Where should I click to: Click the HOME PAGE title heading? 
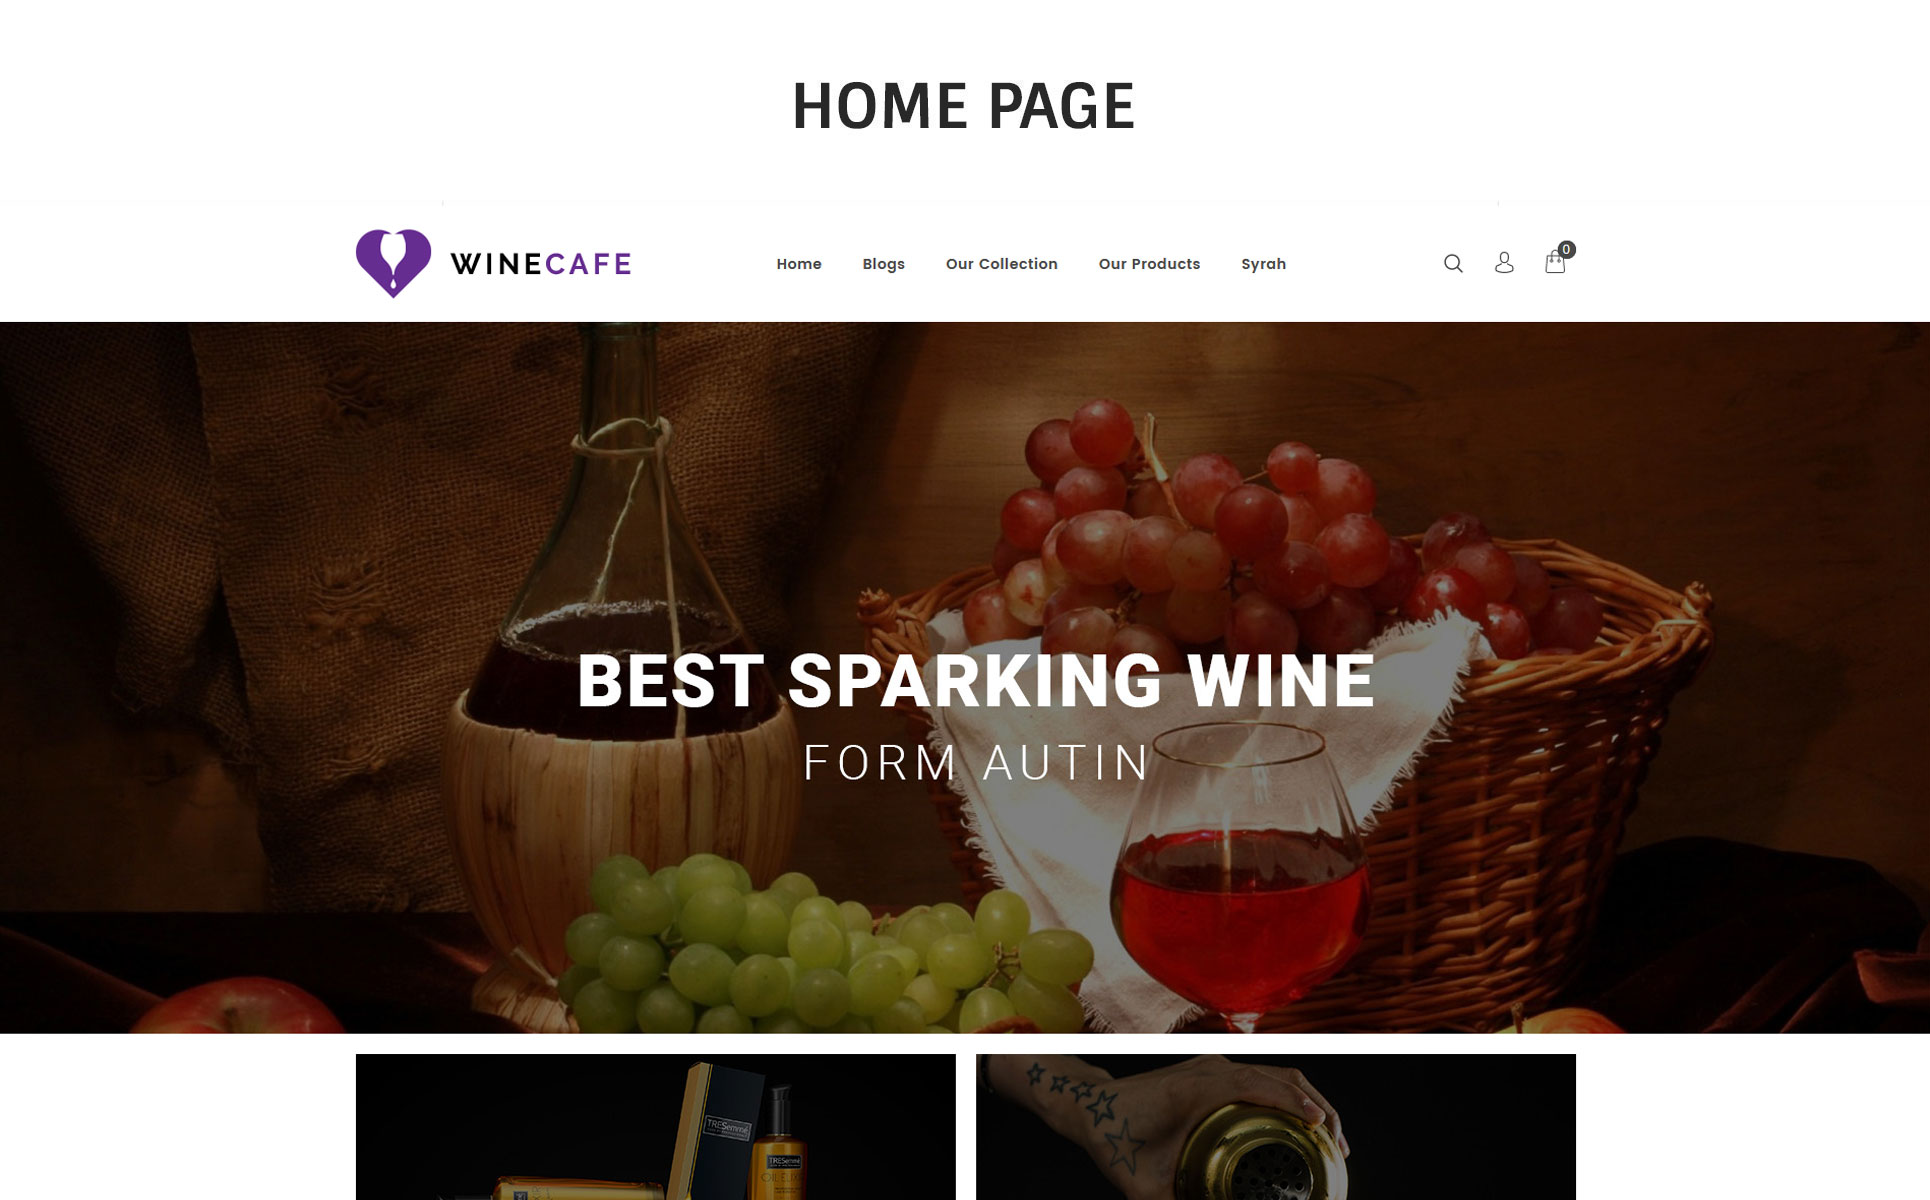[964, 106]
